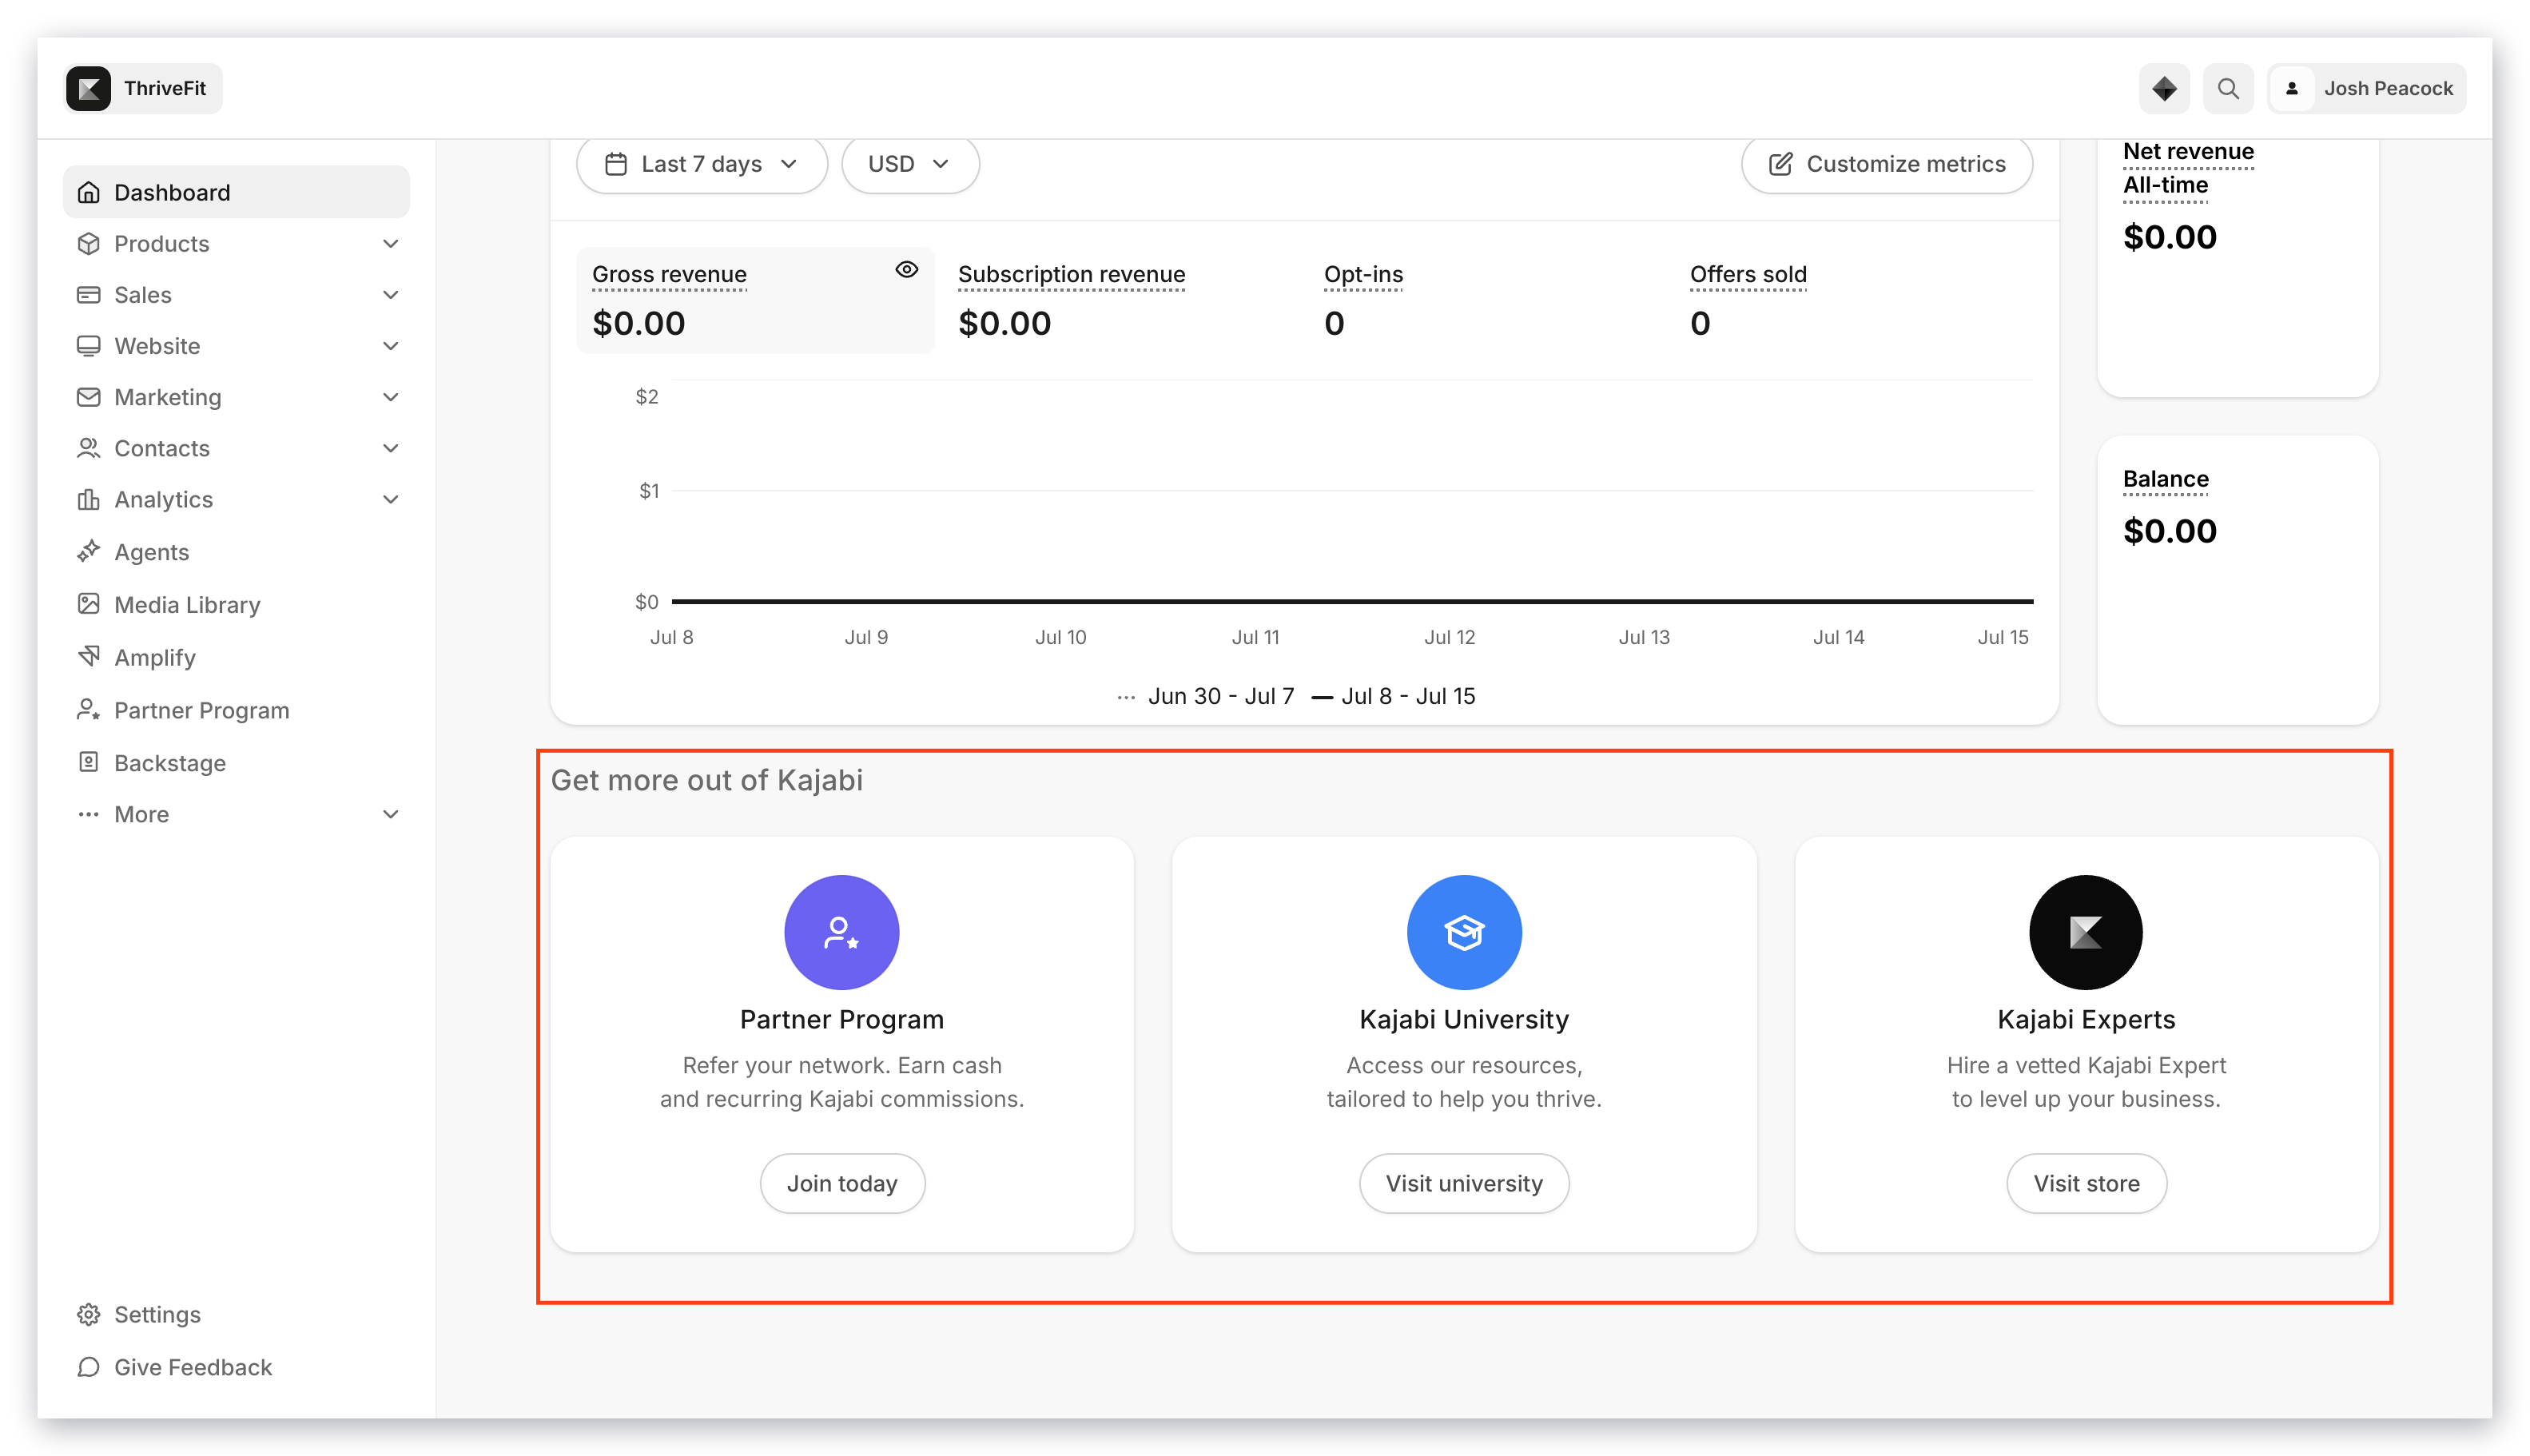Viewport: 2530px width, 1456px height.
Task: Click the Balance label
Action: (2165, 479)
